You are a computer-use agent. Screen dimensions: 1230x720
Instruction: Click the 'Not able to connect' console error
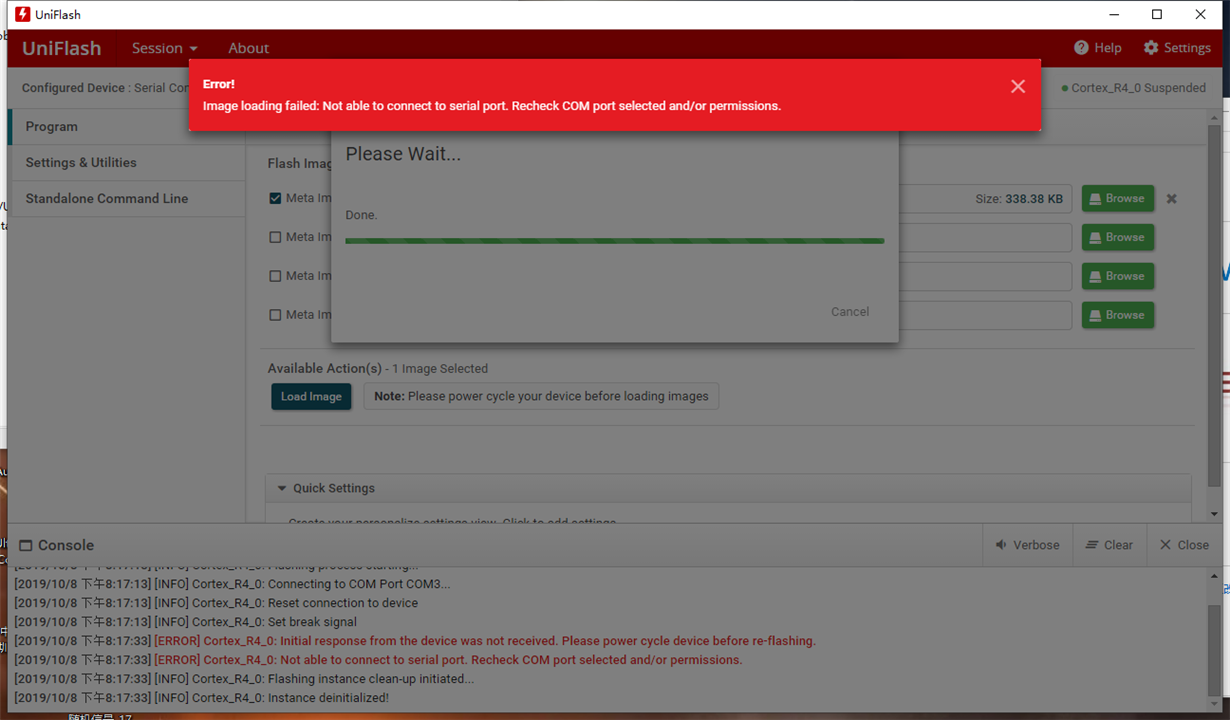pos(378,660)
